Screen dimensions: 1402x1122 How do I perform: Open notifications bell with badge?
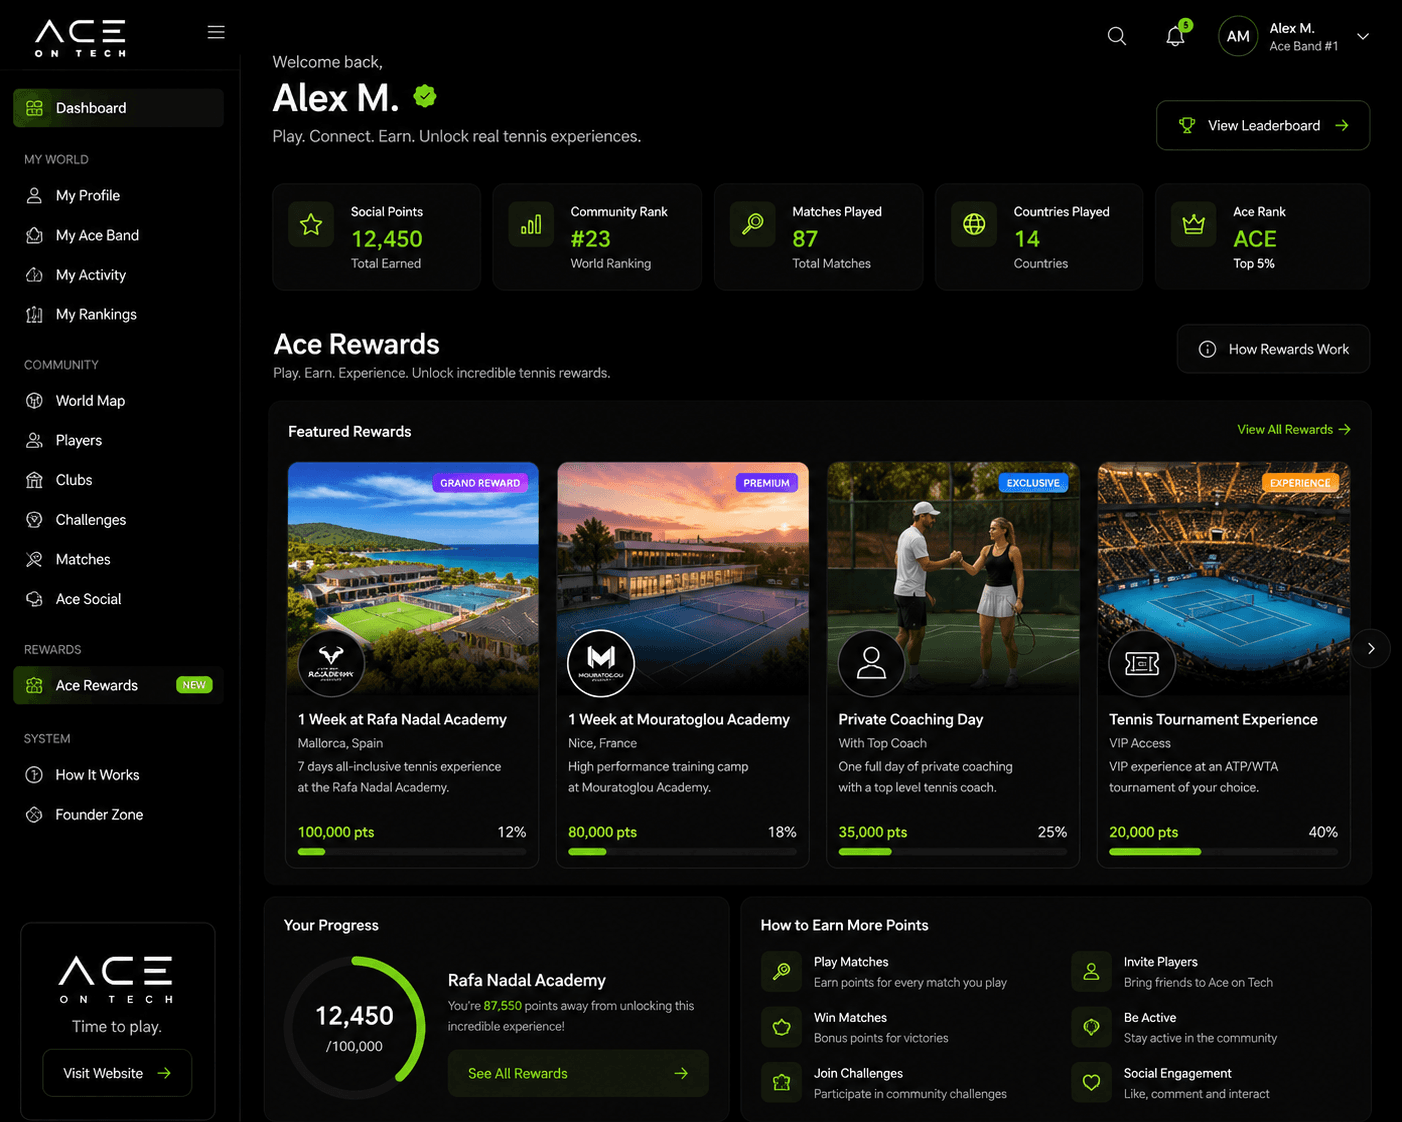coord(1176,35)
